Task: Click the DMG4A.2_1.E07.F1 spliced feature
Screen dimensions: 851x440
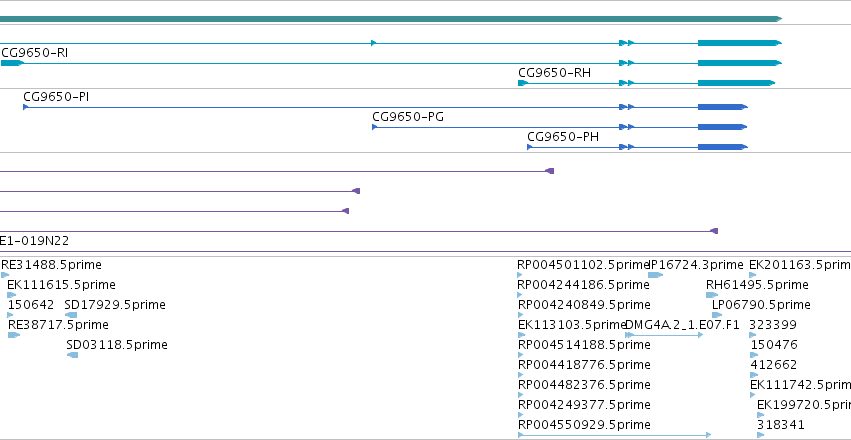Action: (x=664, y=335)
